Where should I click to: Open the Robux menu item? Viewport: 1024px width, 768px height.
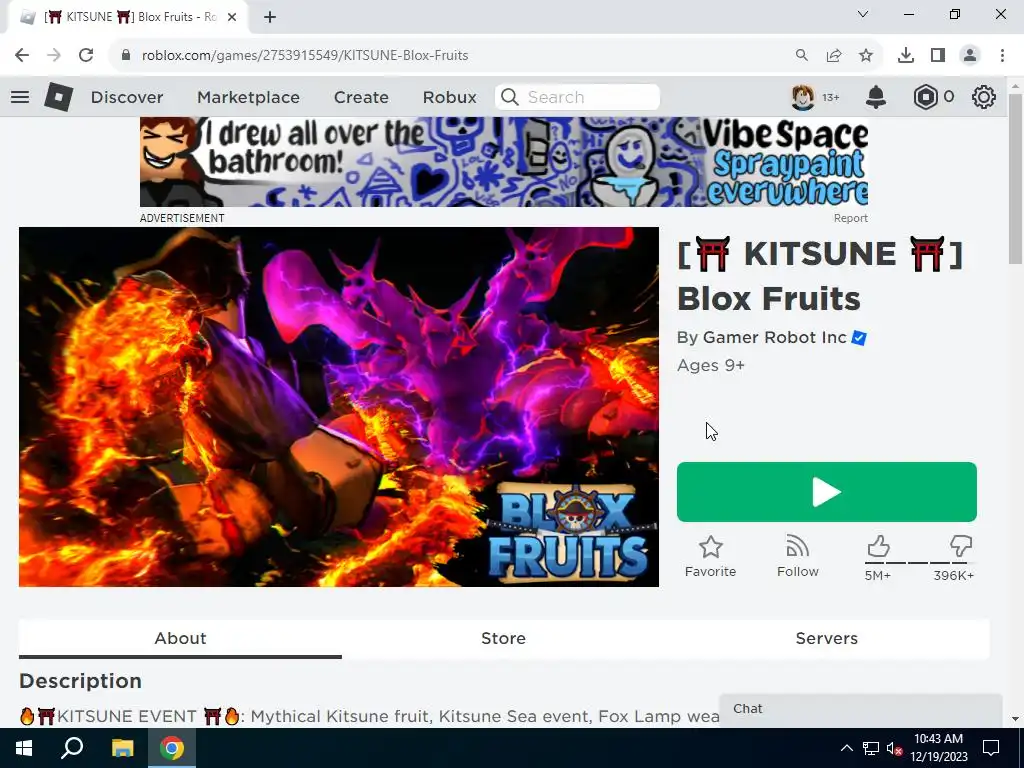449,97
